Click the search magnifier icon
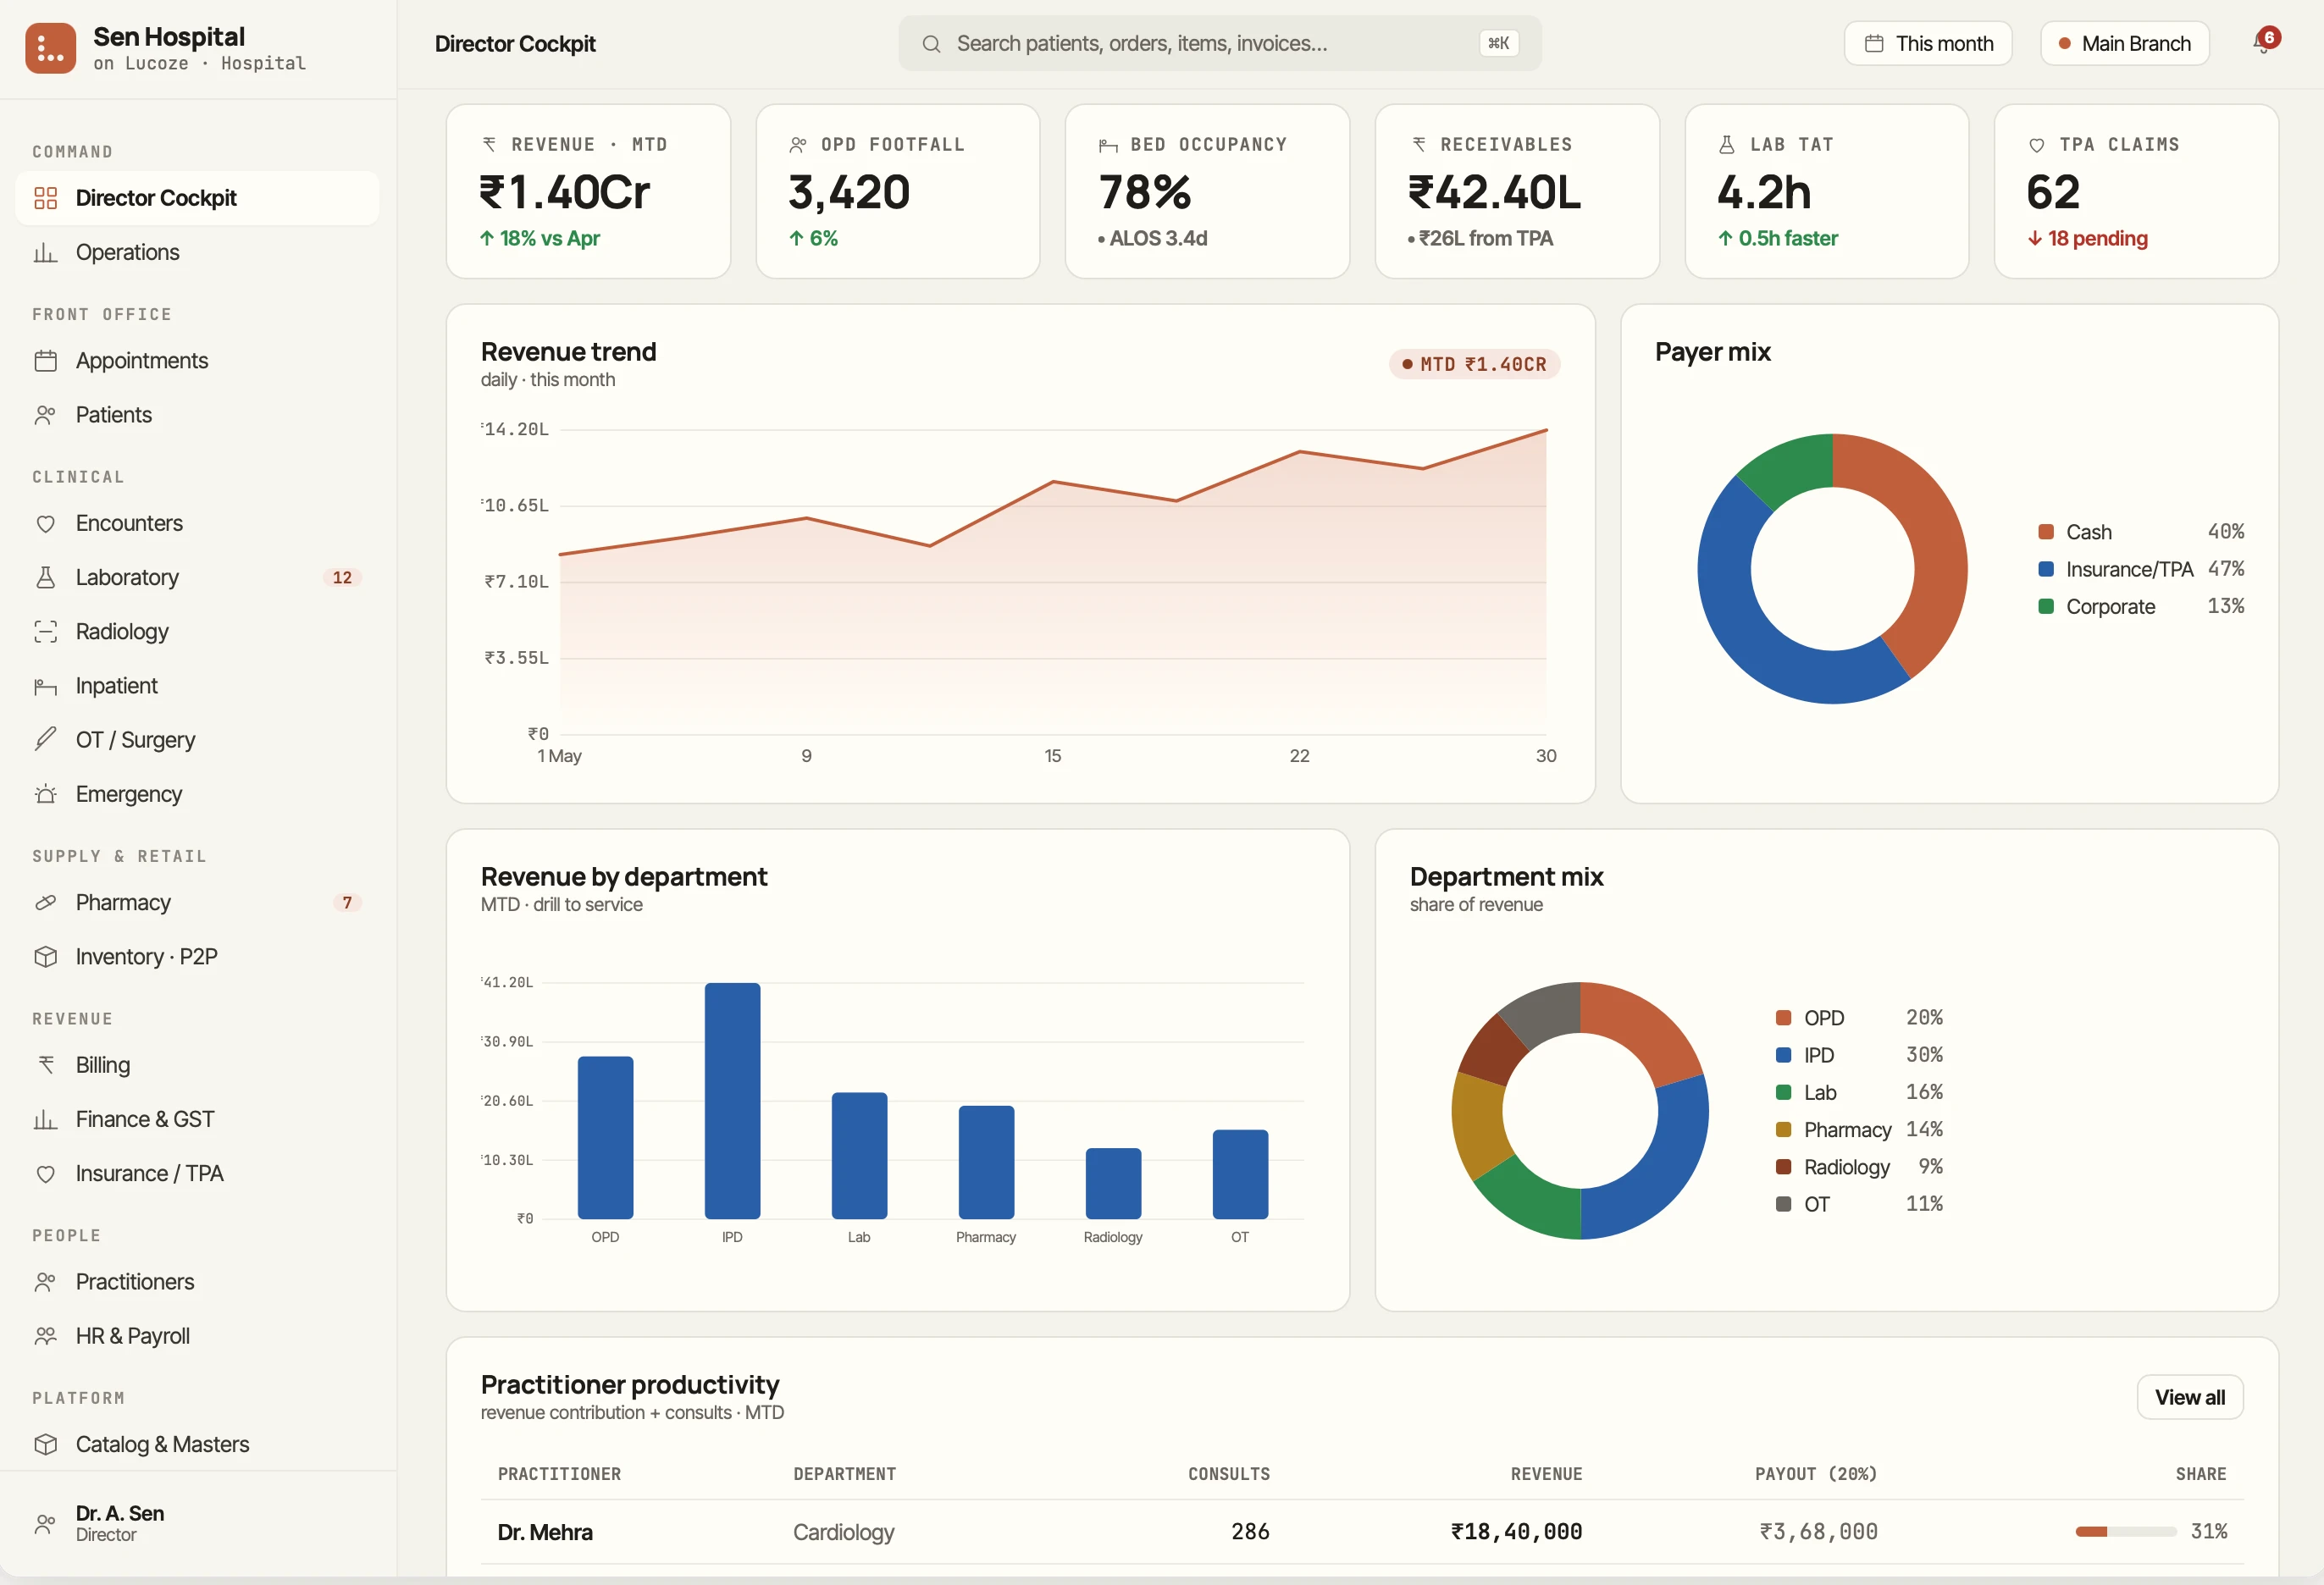Screen dimensions: 2324x1585 pyautogui.click(x=931, y=43)
